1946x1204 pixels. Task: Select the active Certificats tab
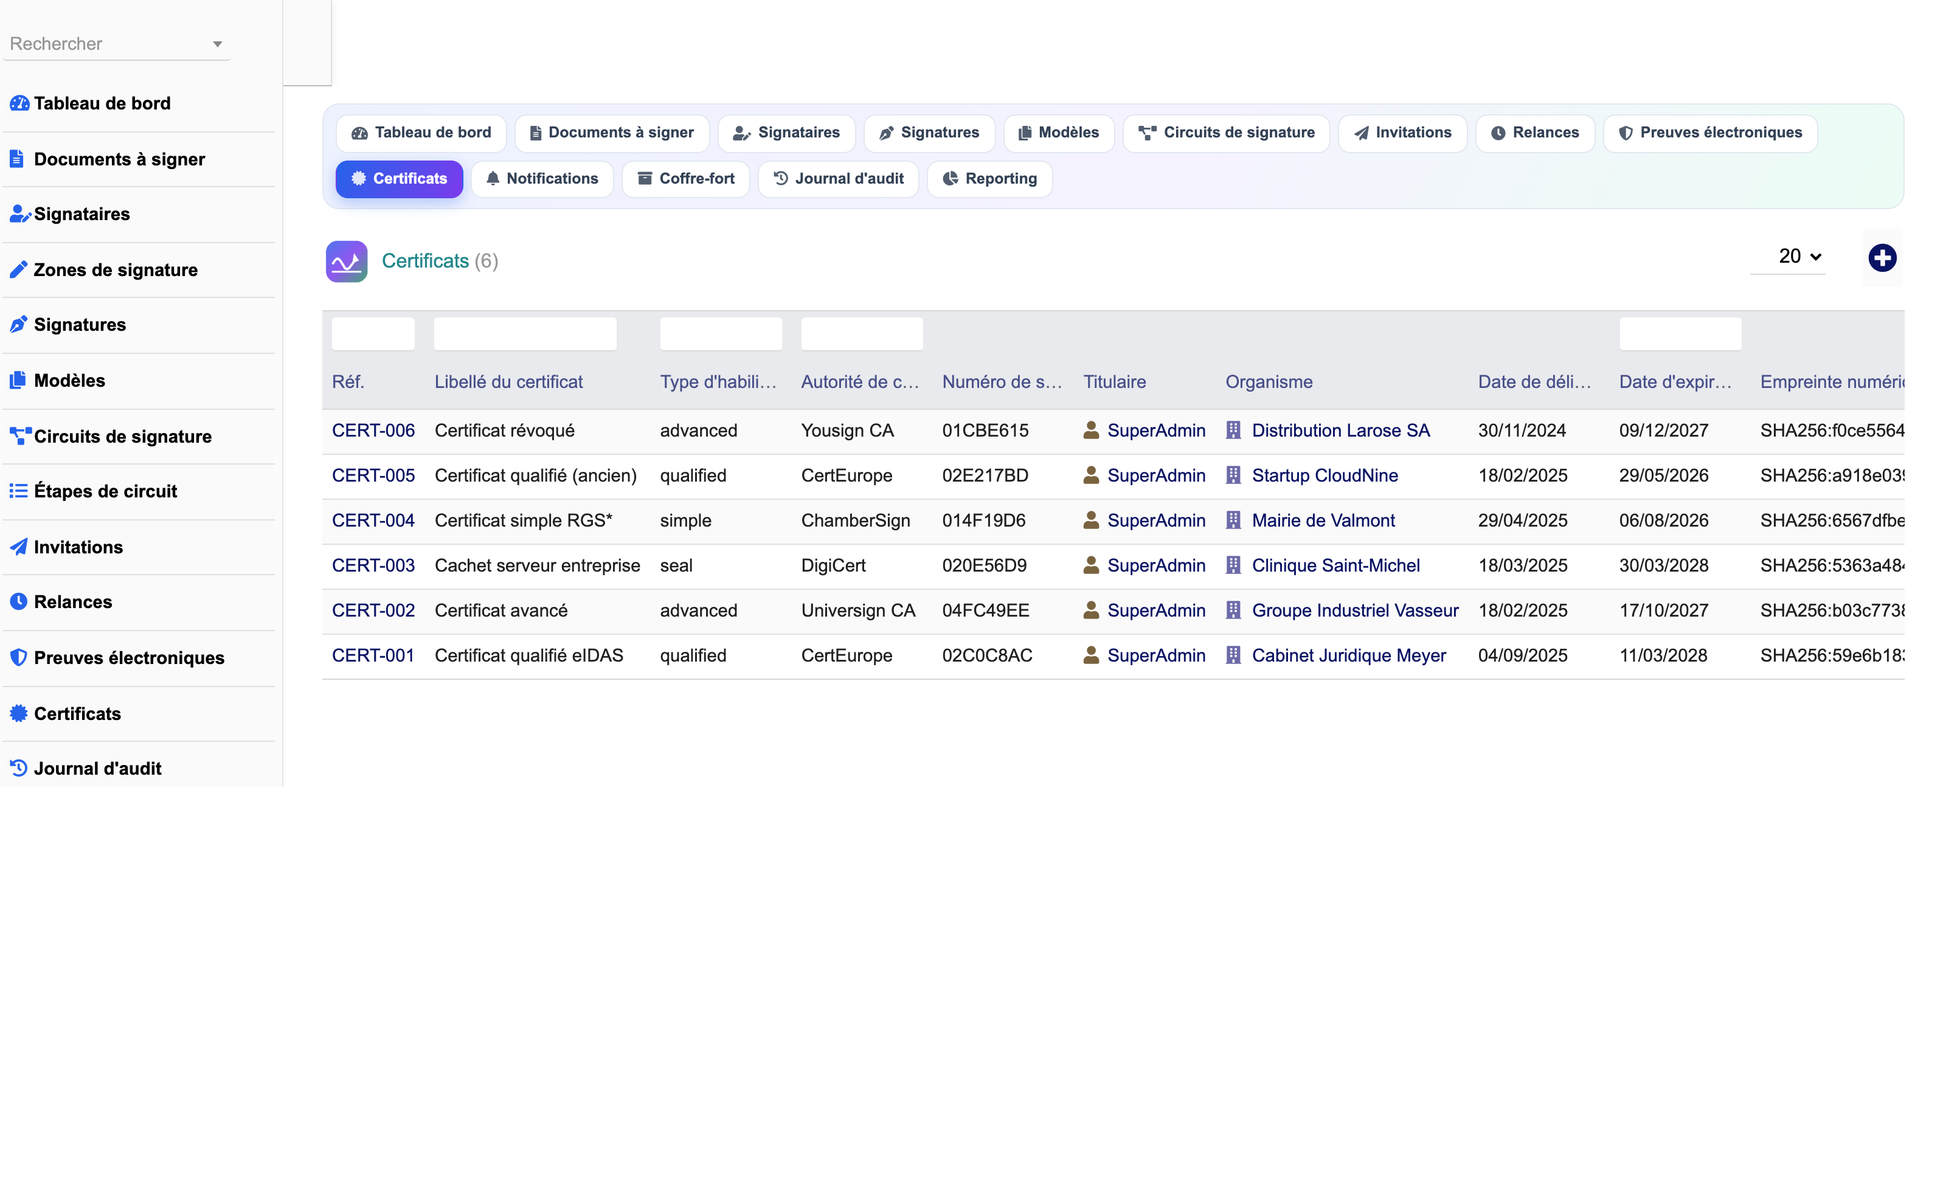[399, 179]
